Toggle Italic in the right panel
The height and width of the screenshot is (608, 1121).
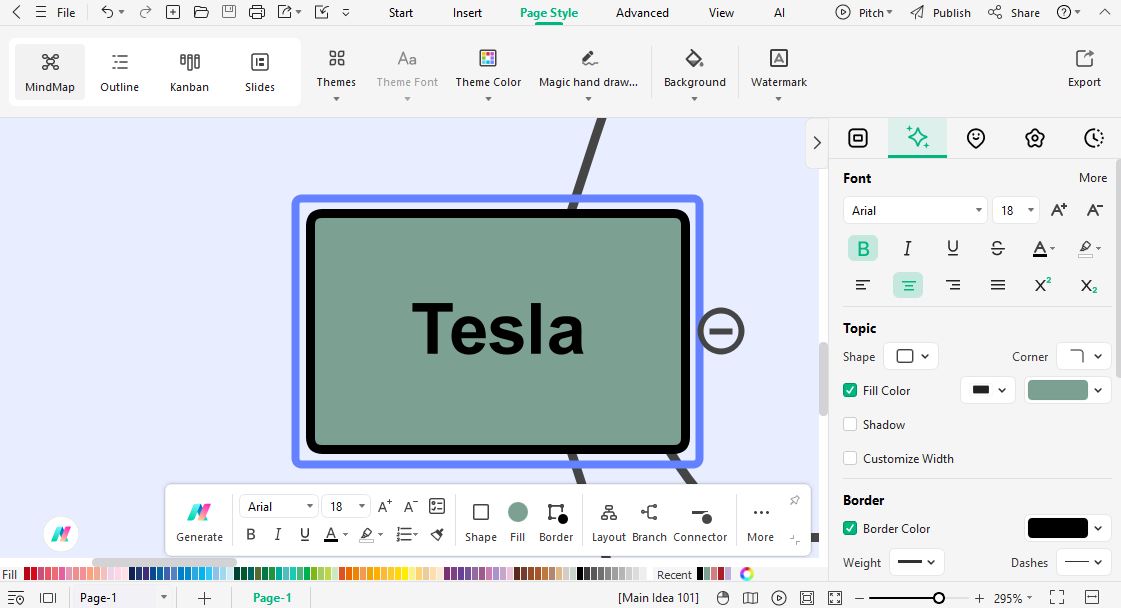click(x=907, y=248)
